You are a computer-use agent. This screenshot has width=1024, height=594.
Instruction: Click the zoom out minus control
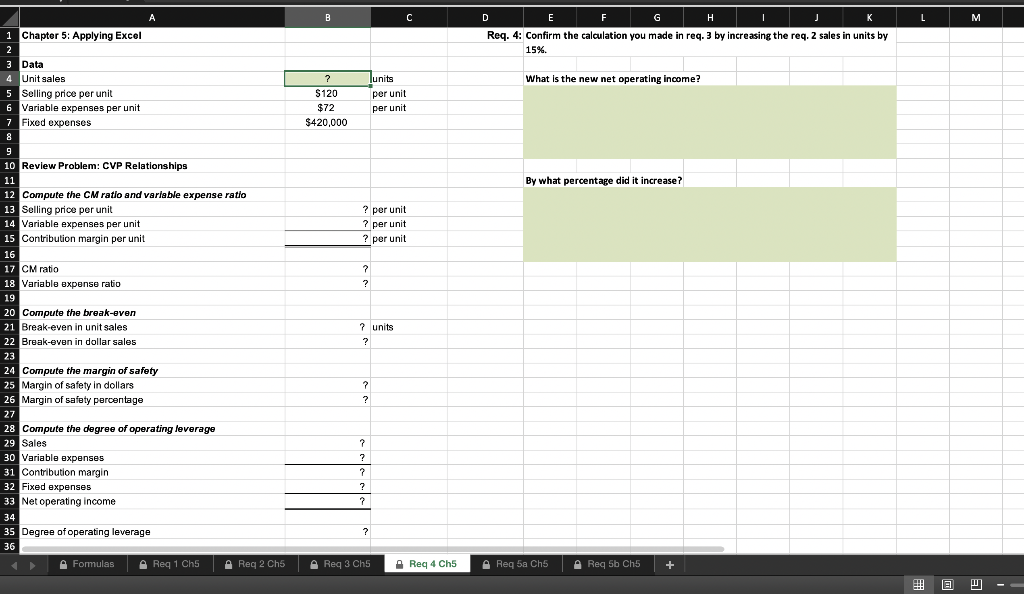1002,584
